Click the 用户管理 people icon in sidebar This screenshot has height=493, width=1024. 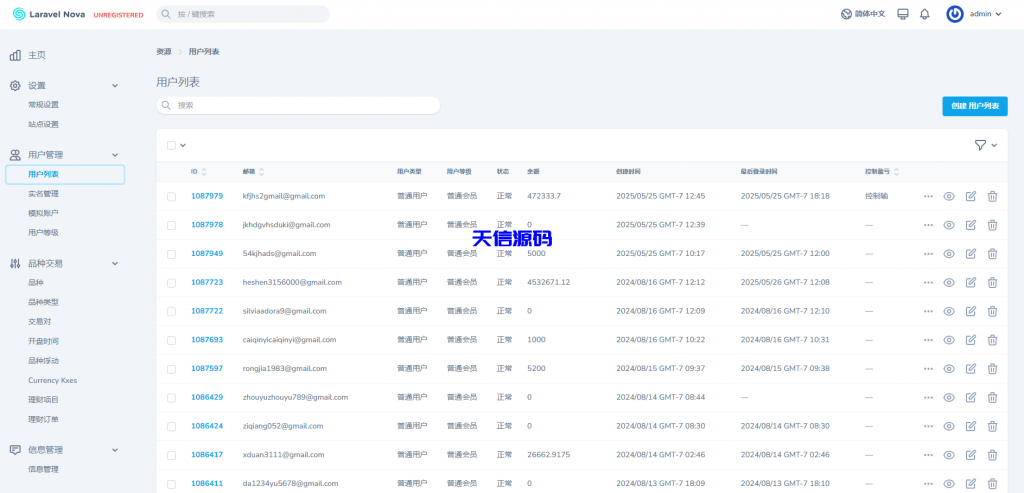pyautogui.click(x=15, y=155)
